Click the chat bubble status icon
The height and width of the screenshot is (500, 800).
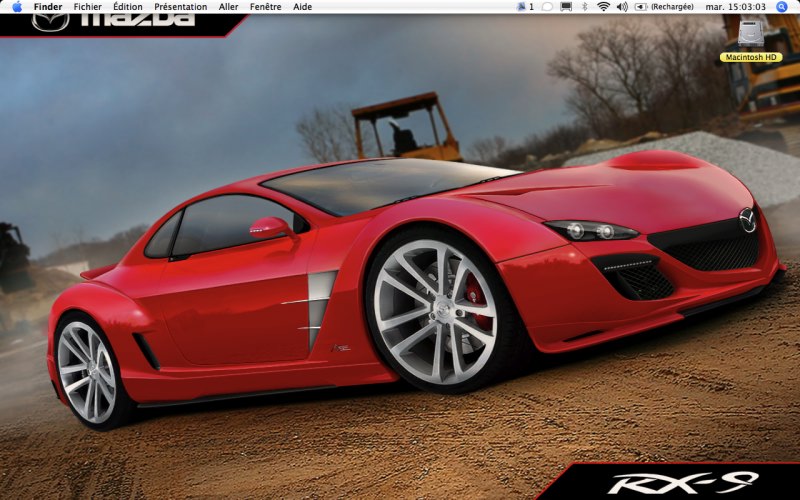click(x=547, y=6)
